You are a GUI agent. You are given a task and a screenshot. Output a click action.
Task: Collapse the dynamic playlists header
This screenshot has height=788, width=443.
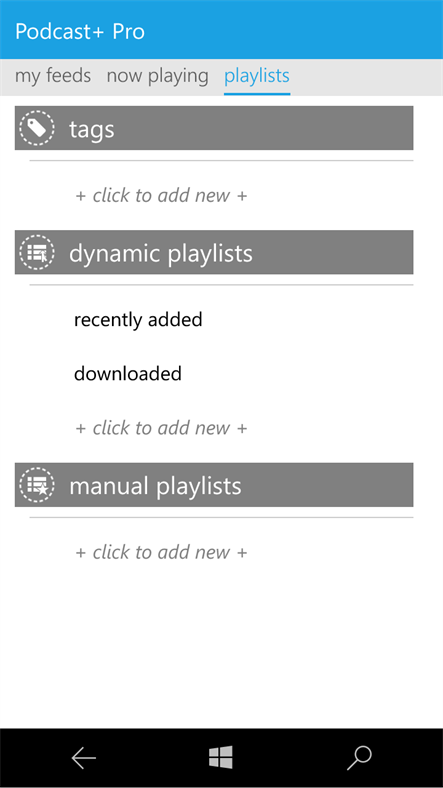pyautogui.click(x=214, y=252)
